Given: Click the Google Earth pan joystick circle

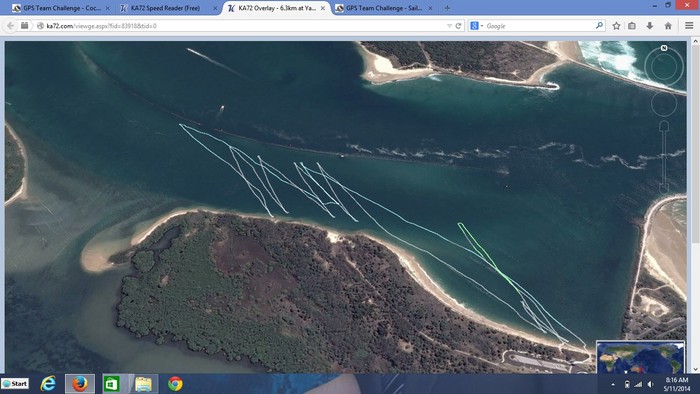Looking at the screenshot, I should (664, 104).
